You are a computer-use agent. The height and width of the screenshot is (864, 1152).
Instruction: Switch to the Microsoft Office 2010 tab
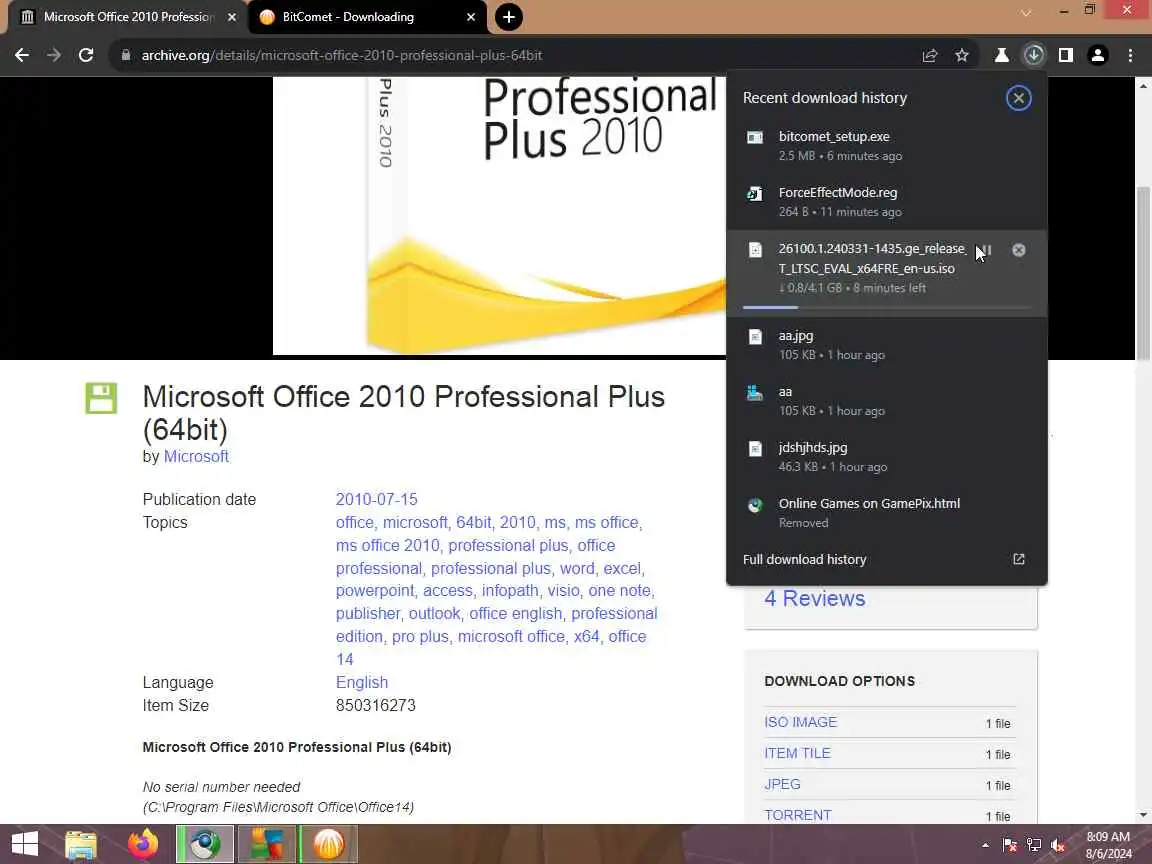126,17
